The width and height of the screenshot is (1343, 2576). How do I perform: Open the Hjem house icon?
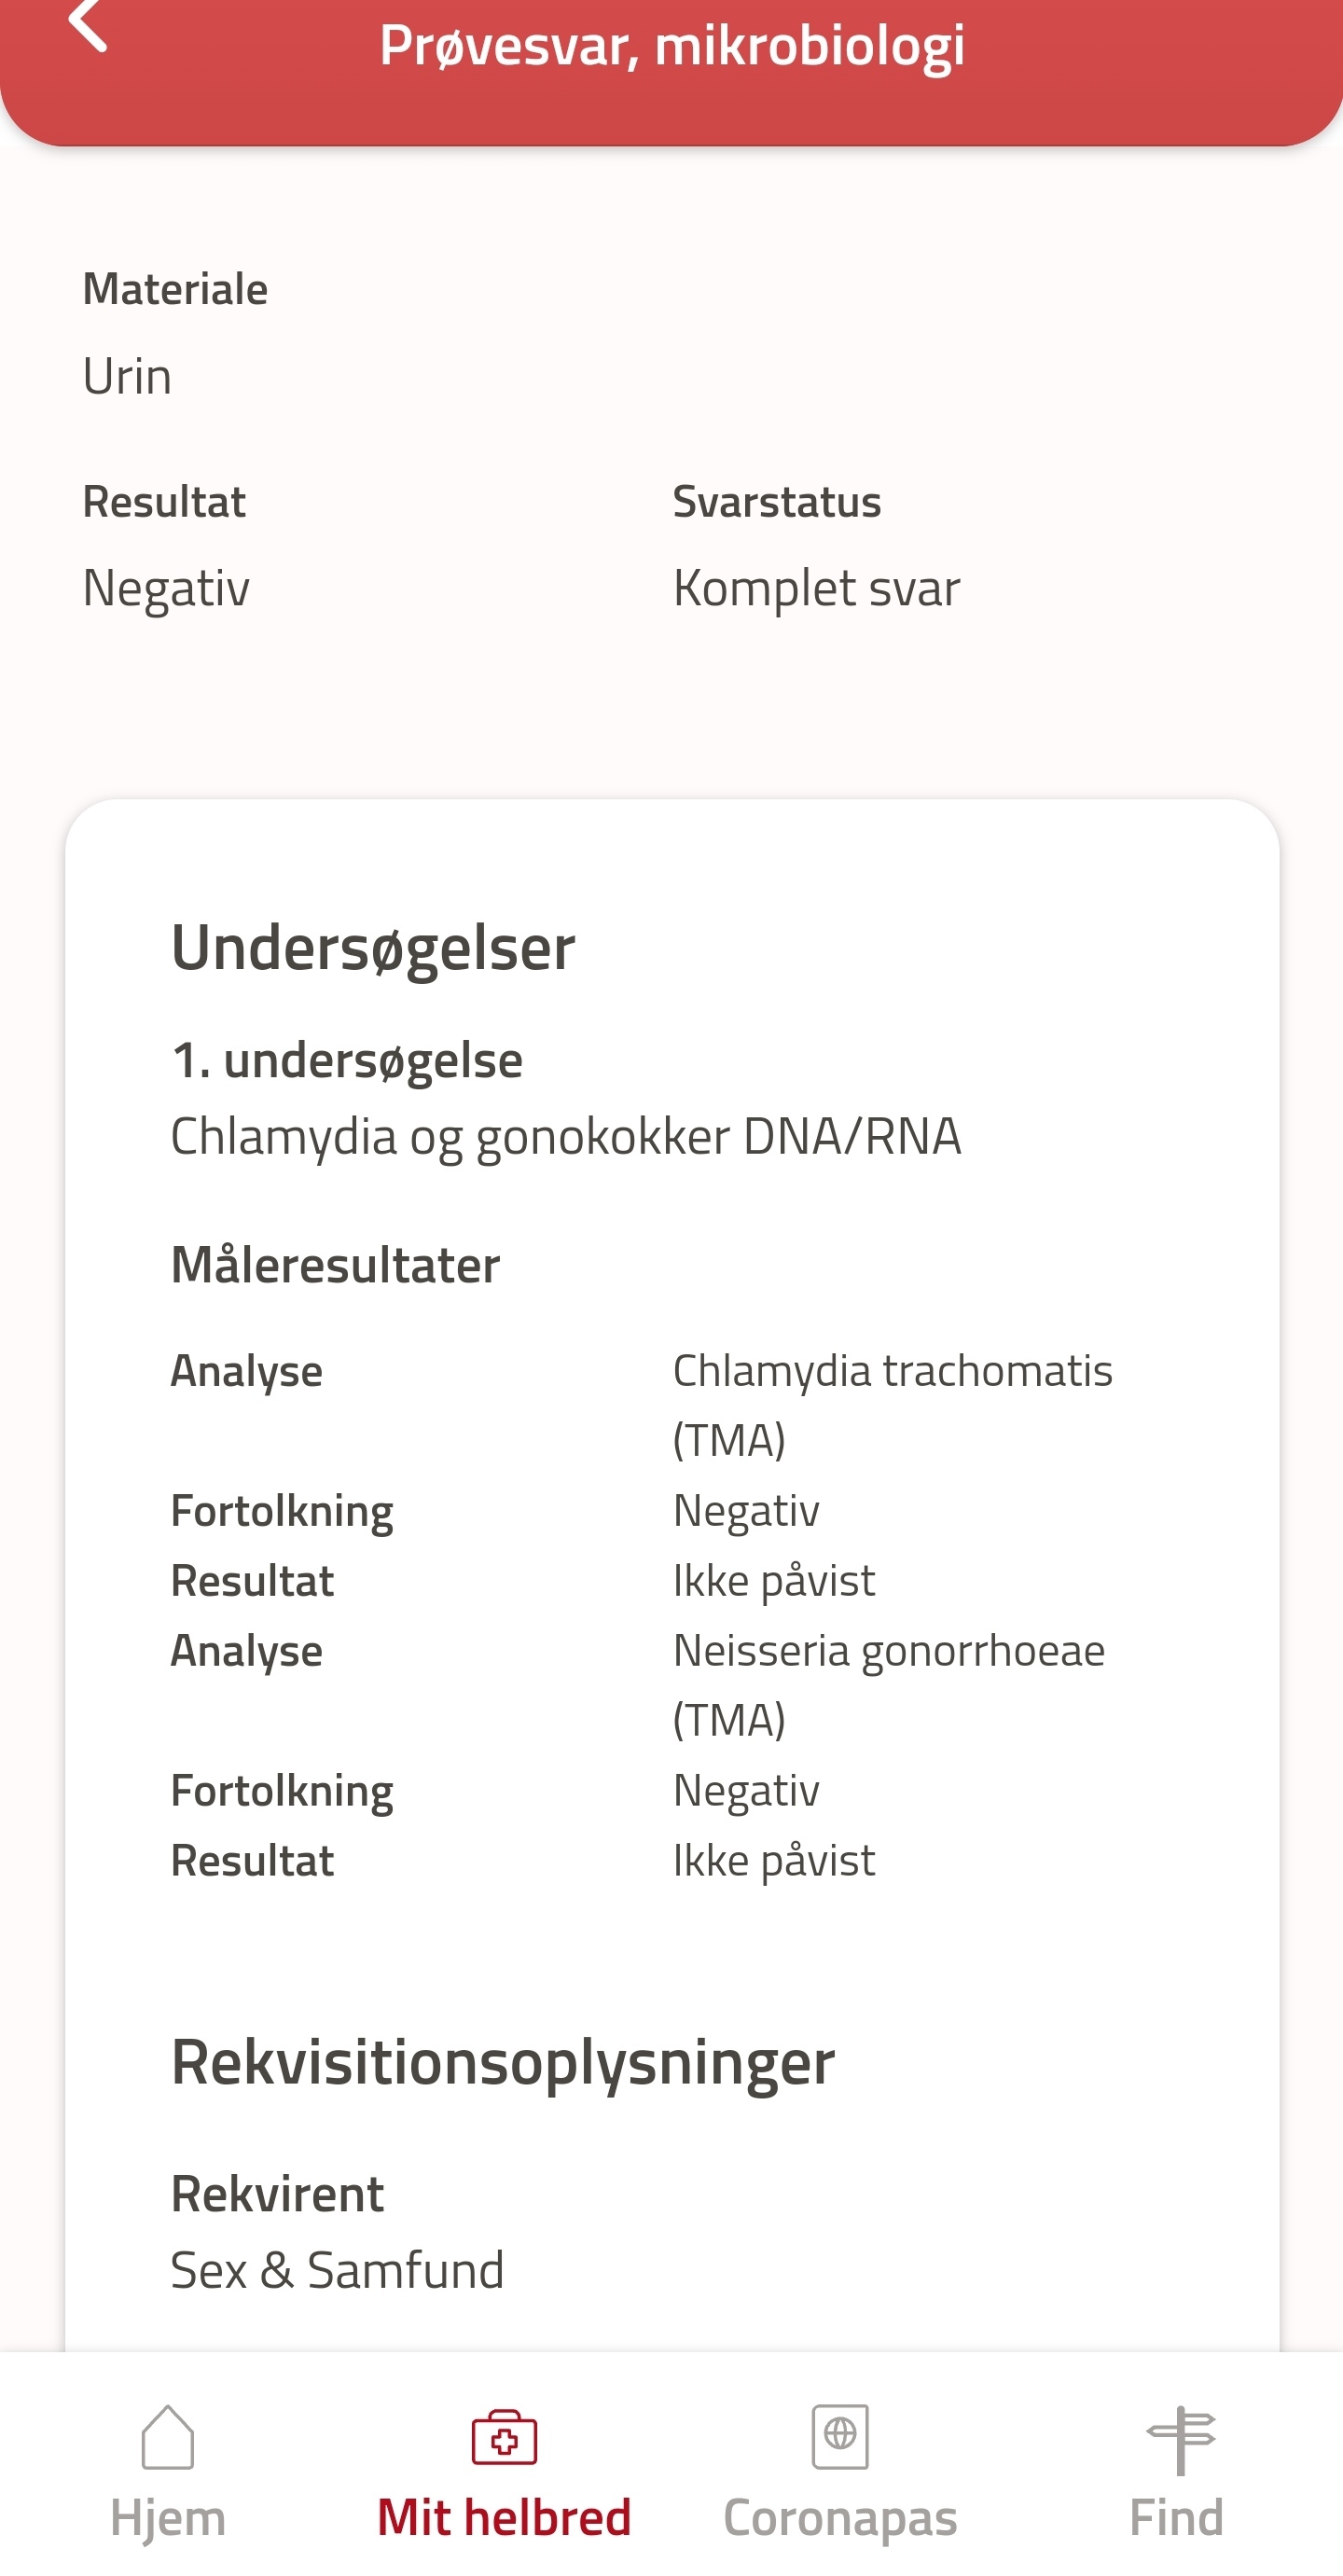168,2437
